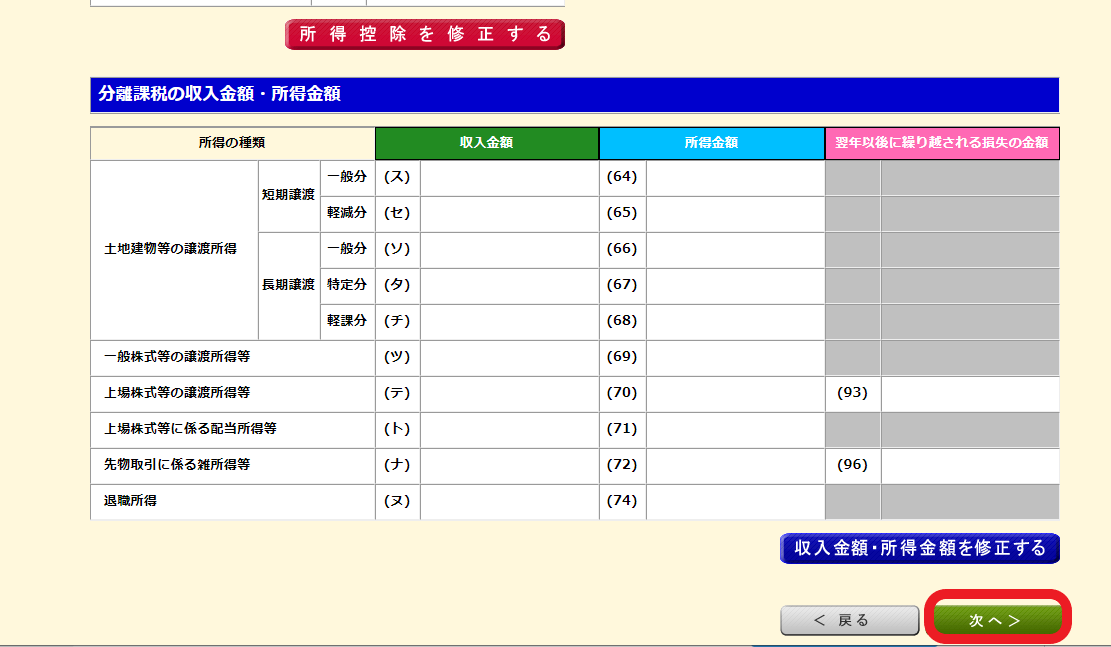Click the (70) code cell

point(622,394)
